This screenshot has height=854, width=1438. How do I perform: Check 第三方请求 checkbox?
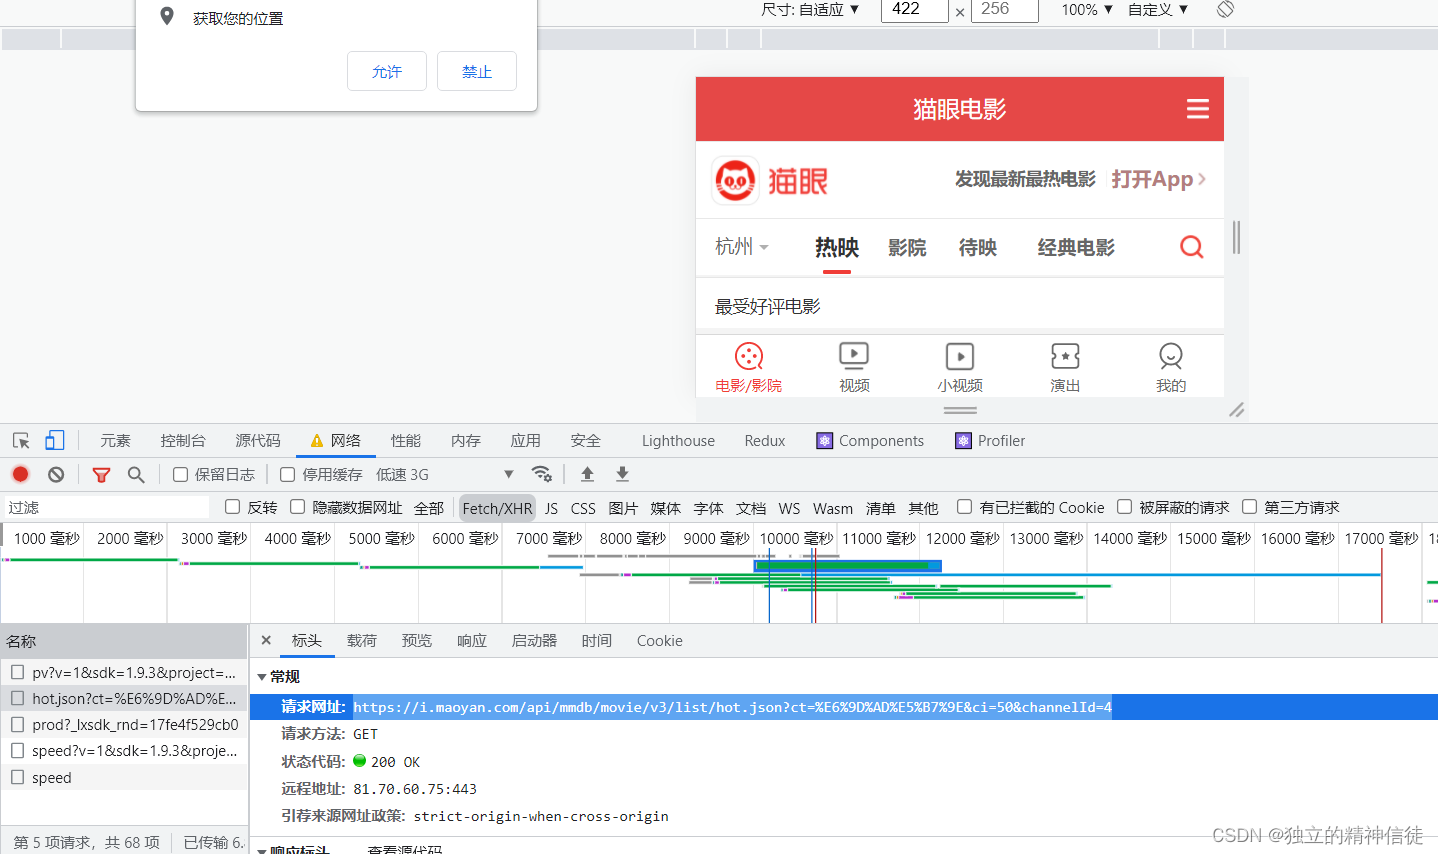(x=1250, y=507)
